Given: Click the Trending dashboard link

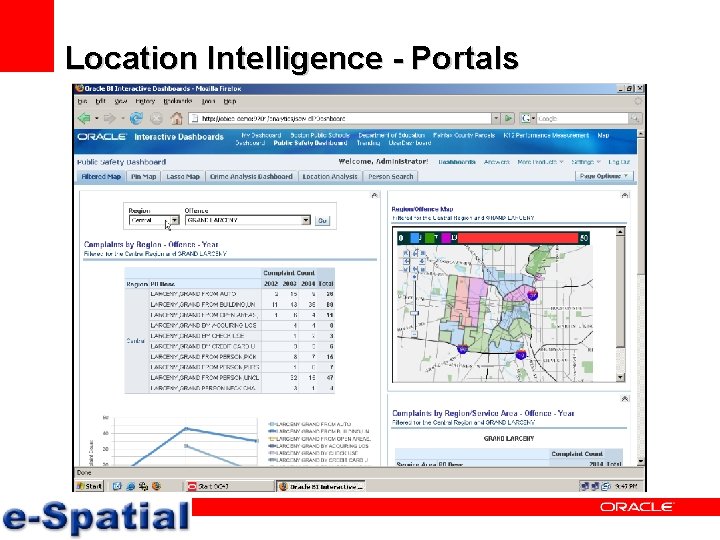Looking at the screenshot, I should click(x=368, y=143).
